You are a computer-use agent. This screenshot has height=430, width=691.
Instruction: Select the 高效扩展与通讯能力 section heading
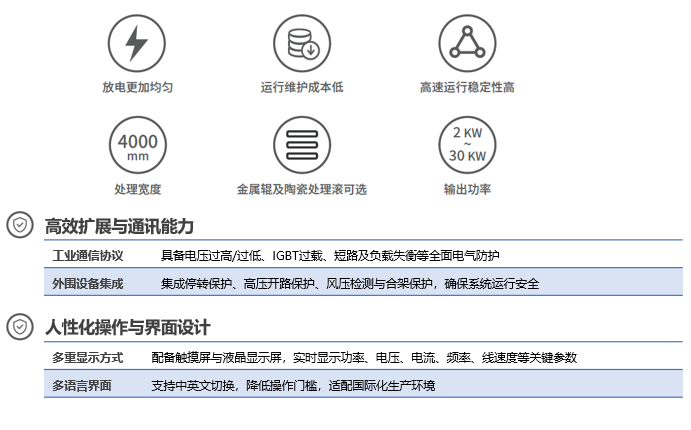[119, 226]
